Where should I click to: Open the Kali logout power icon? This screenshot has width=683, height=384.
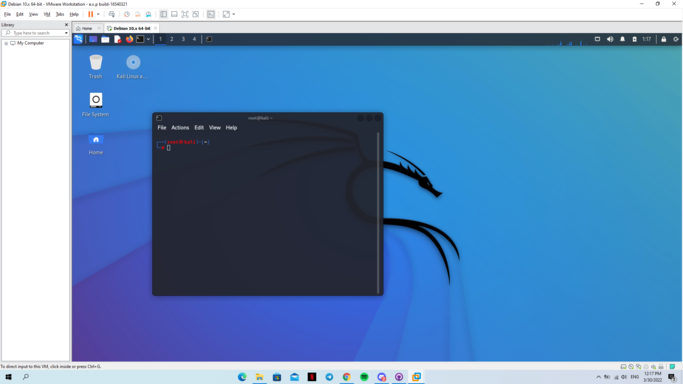click(676, 39)
